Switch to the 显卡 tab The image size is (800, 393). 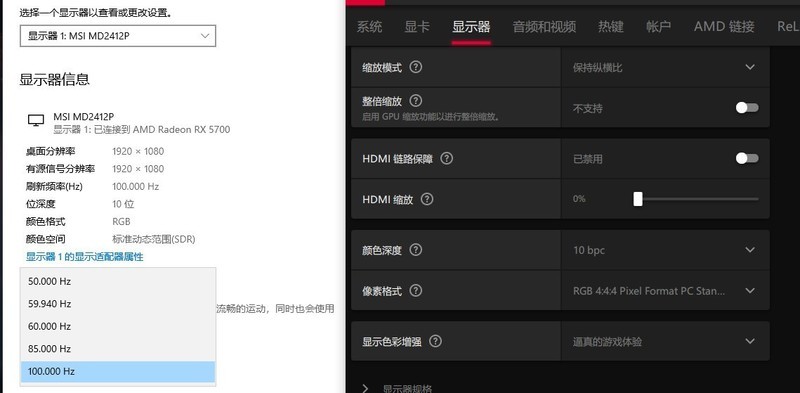[x=417, y=27]
